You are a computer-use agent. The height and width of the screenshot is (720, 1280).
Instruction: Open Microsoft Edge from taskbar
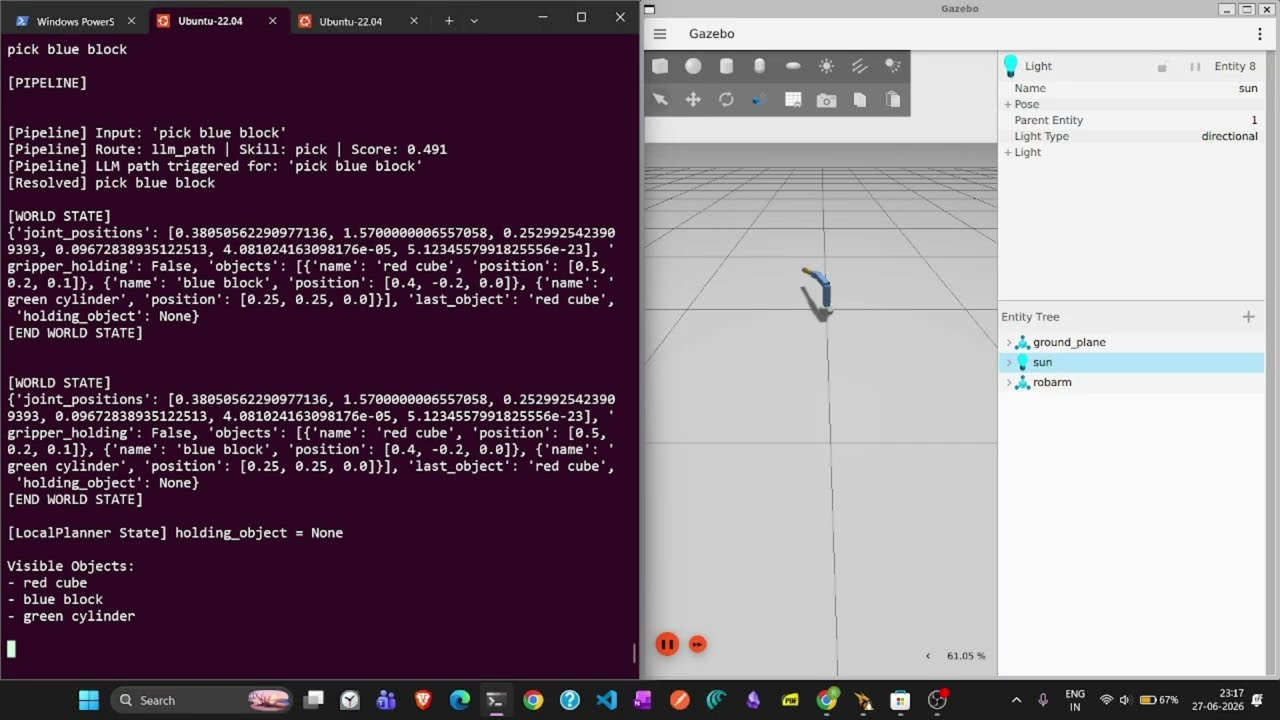point(460,700)
